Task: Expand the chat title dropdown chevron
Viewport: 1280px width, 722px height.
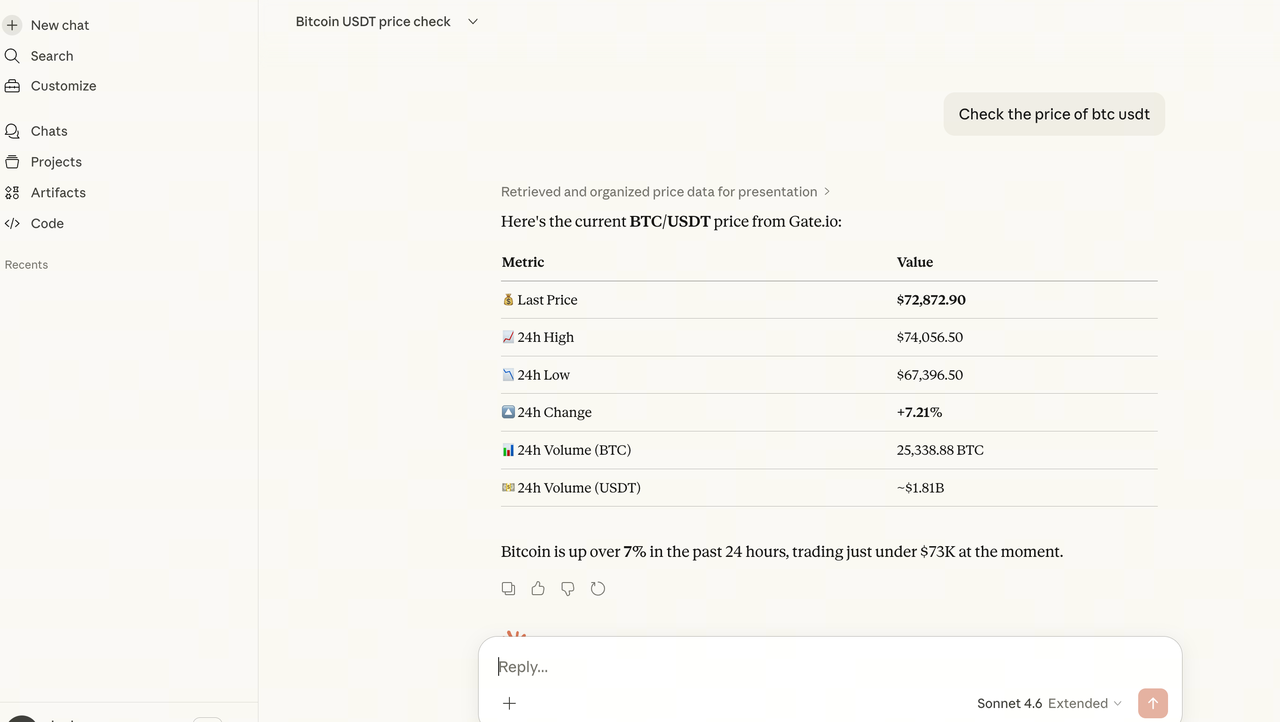Action: tap(473, 22)
